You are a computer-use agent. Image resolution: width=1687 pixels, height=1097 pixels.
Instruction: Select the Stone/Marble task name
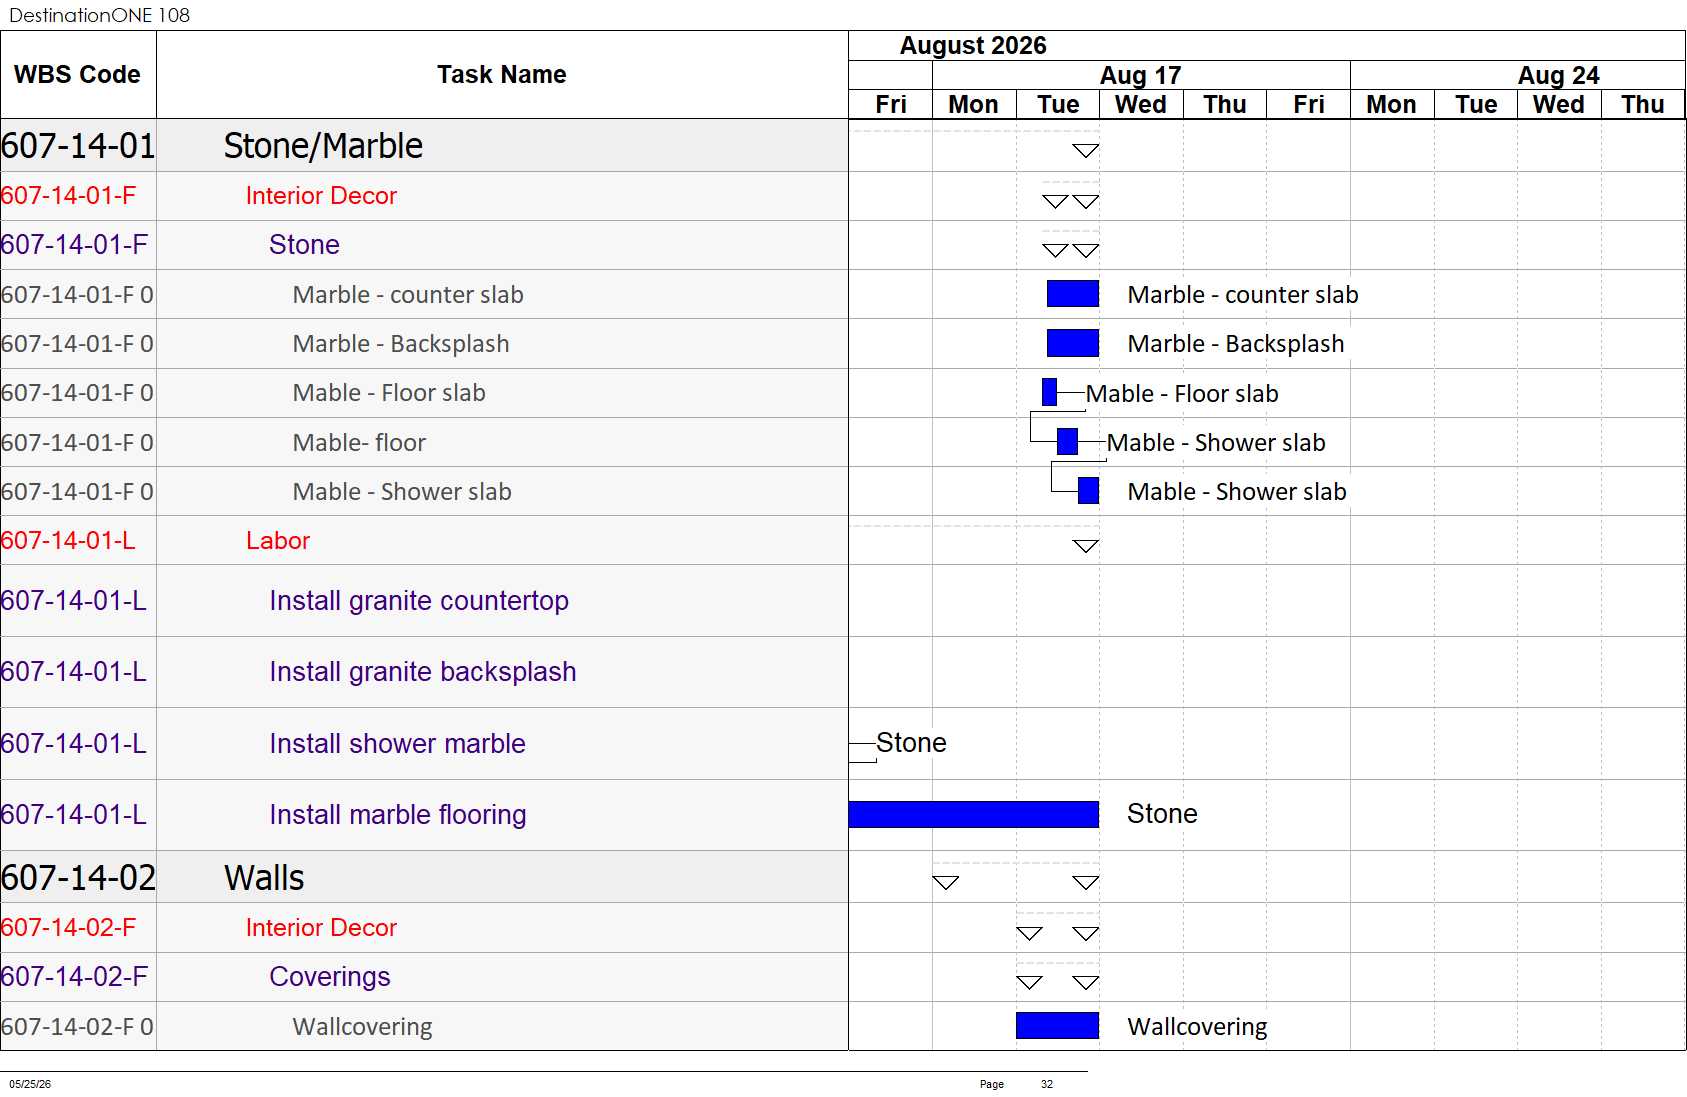click(323, 146)
